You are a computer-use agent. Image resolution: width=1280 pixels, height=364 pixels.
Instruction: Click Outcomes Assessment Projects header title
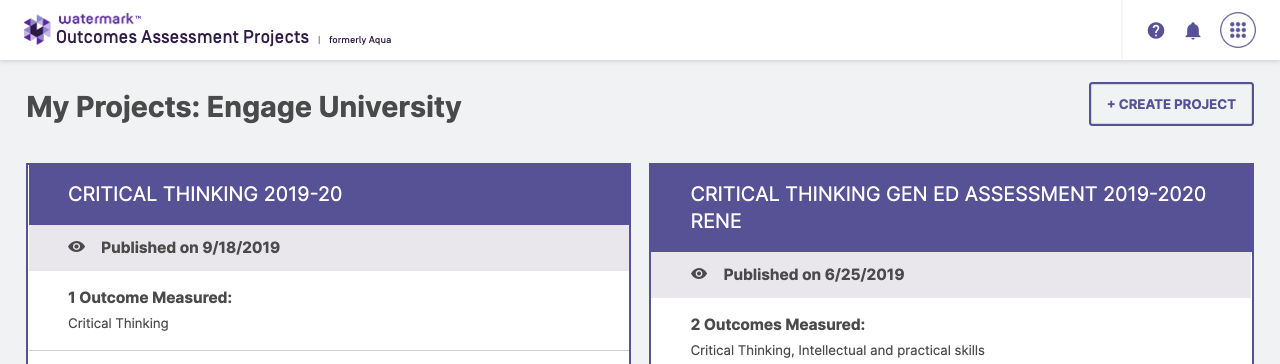[x=182, y=37]
